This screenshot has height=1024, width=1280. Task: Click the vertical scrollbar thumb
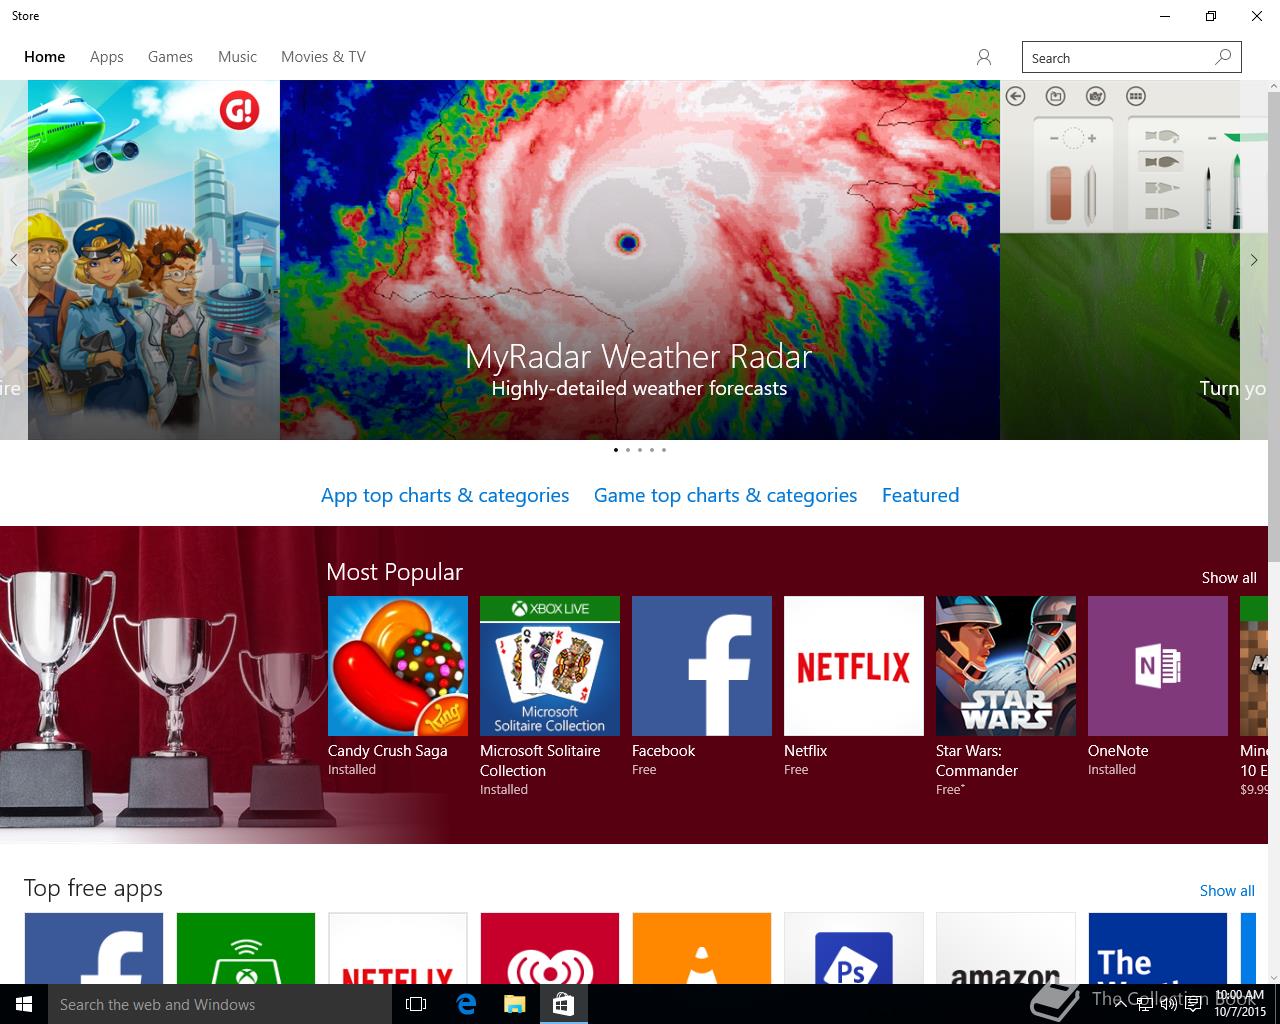pos(1274,327)
